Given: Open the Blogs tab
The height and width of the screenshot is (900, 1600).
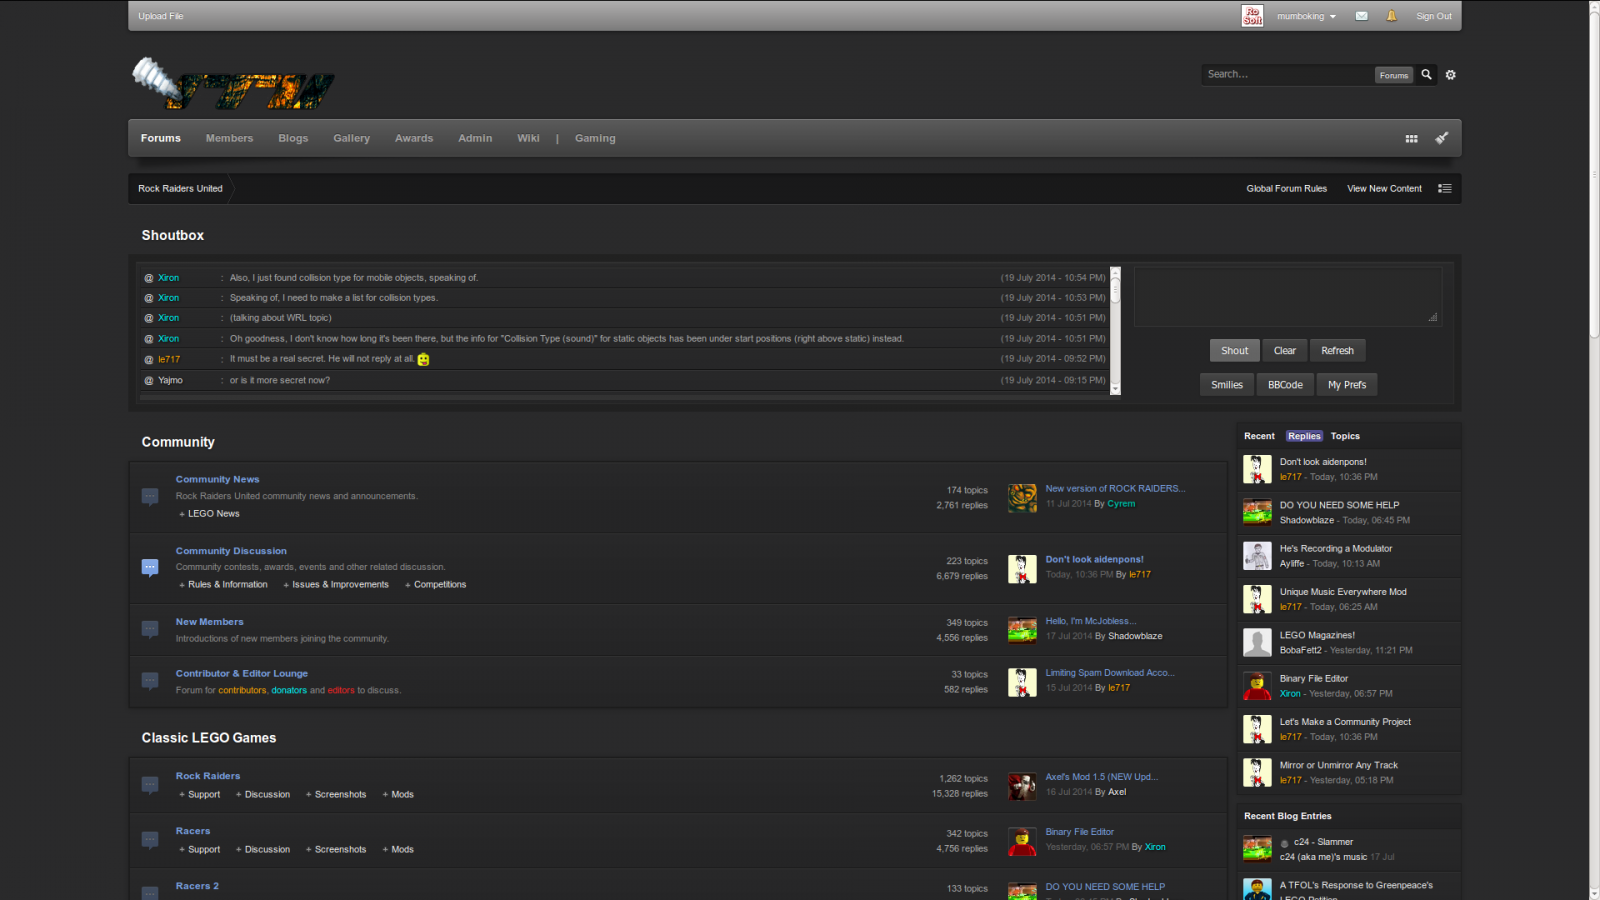Looking at the screenshot, I should 293,138.
